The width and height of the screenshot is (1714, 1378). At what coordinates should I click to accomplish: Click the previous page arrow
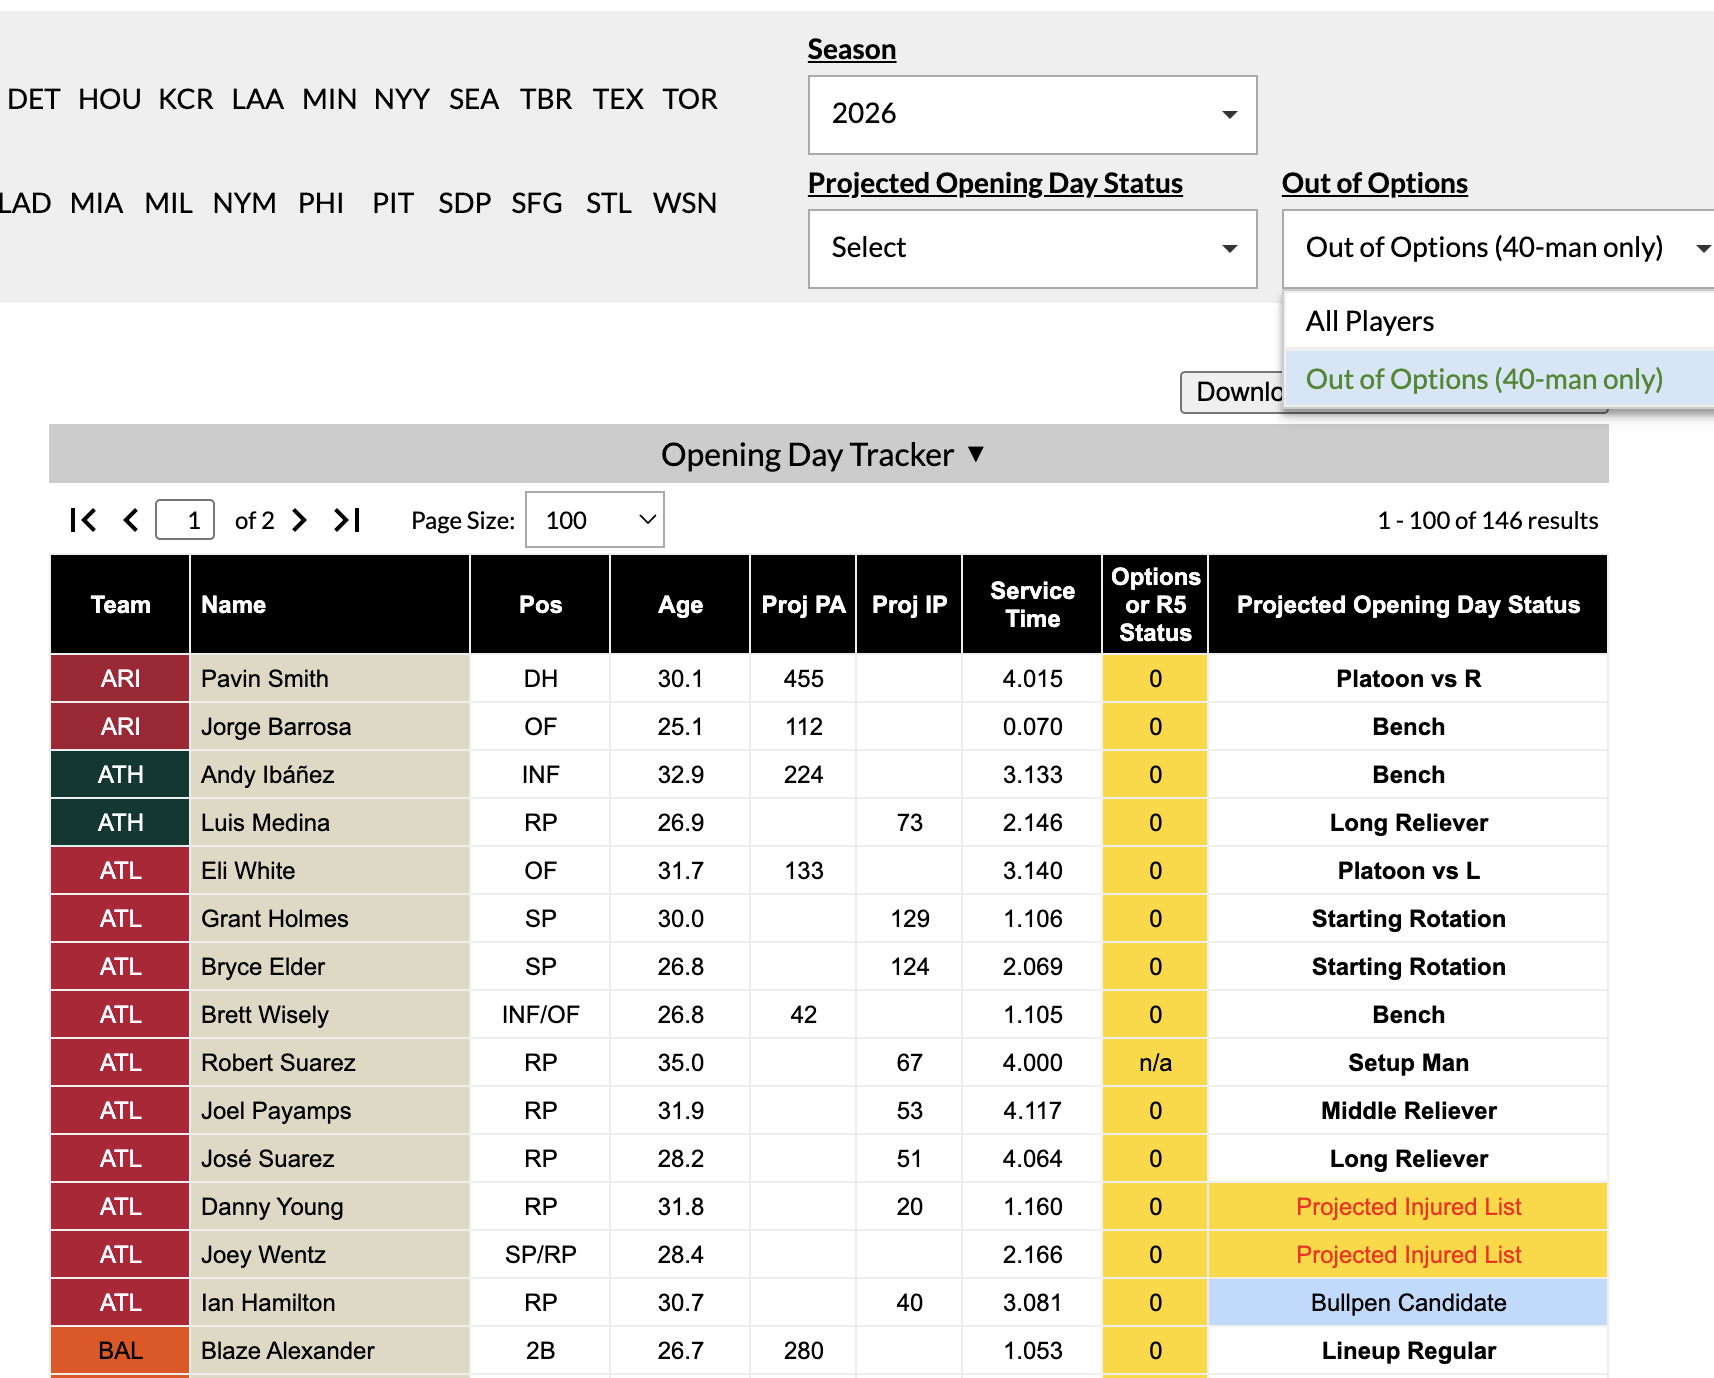[x=131, y=520]
